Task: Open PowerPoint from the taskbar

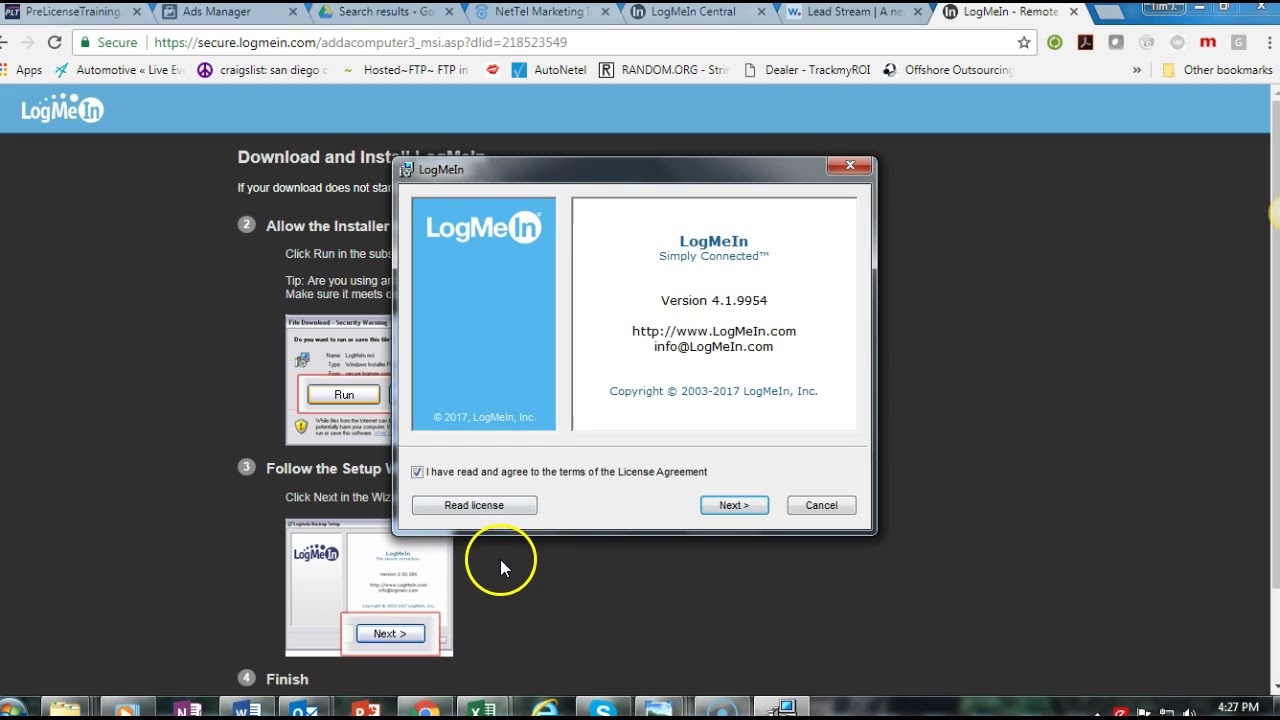Action: [365, 710]
